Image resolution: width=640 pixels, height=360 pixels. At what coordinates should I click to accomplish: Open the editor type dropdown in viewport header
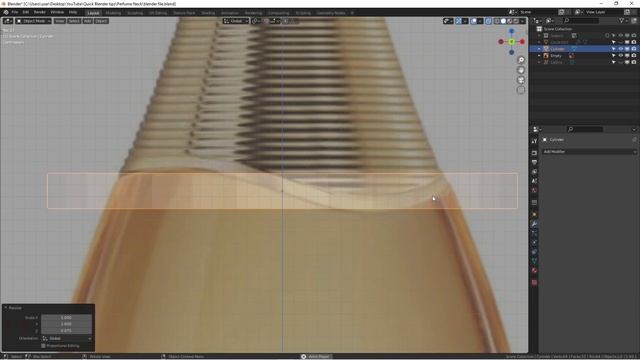7,21
